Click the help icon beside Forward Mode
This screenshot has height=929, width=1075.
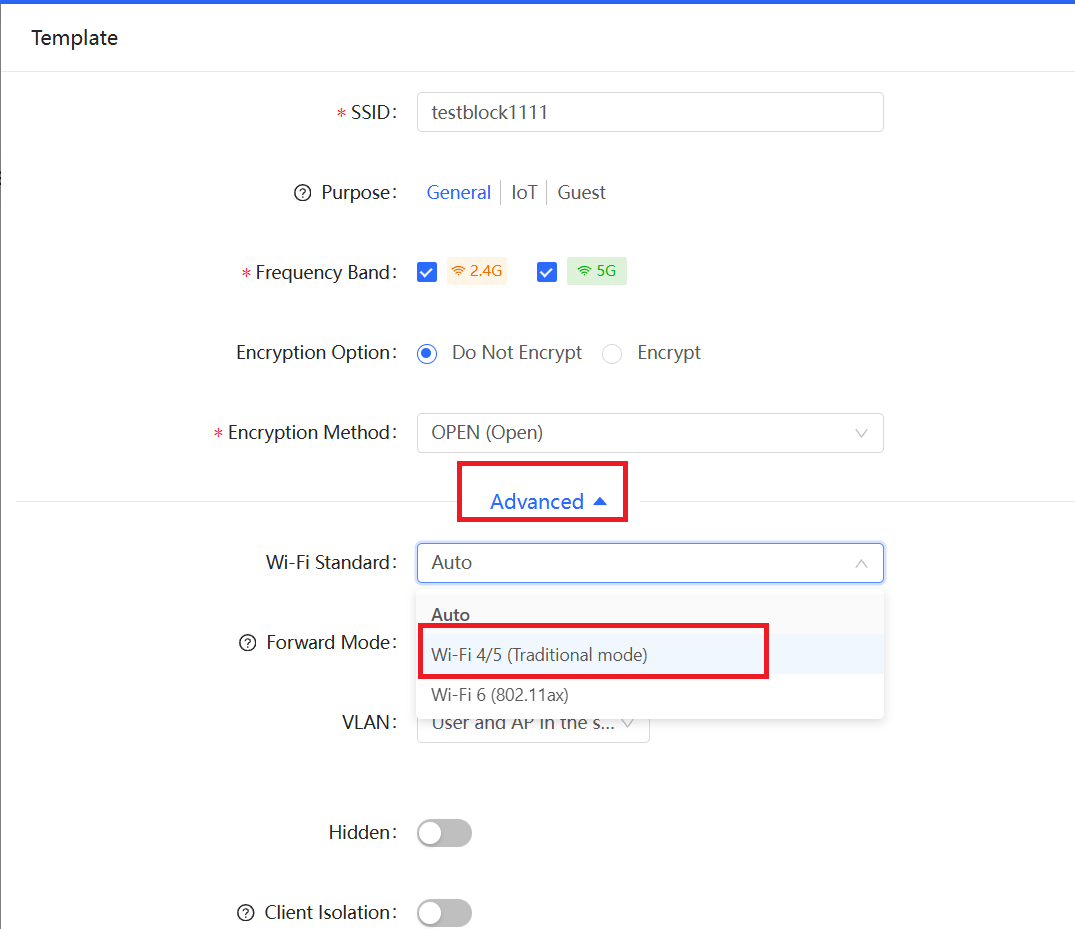click(248, 643)
